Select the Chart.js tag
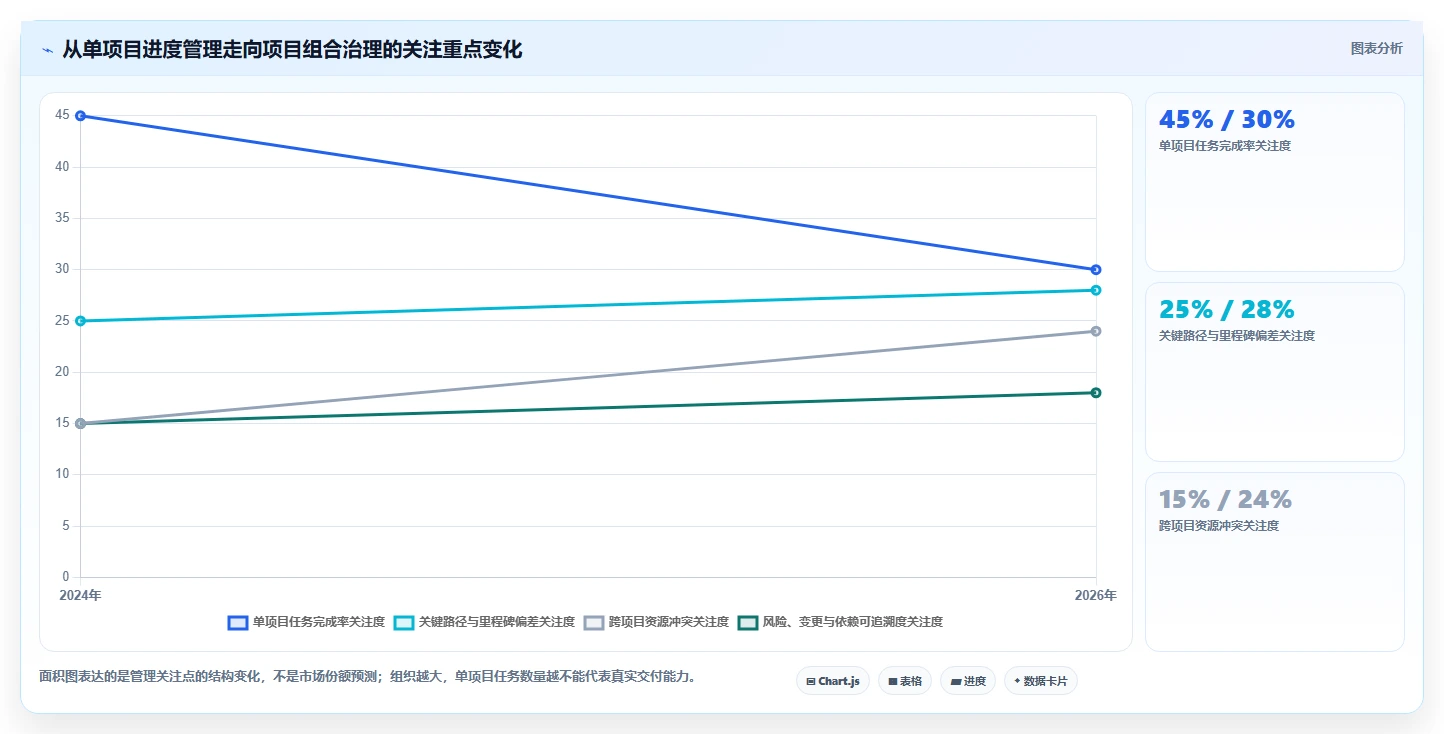 point(833,681)
